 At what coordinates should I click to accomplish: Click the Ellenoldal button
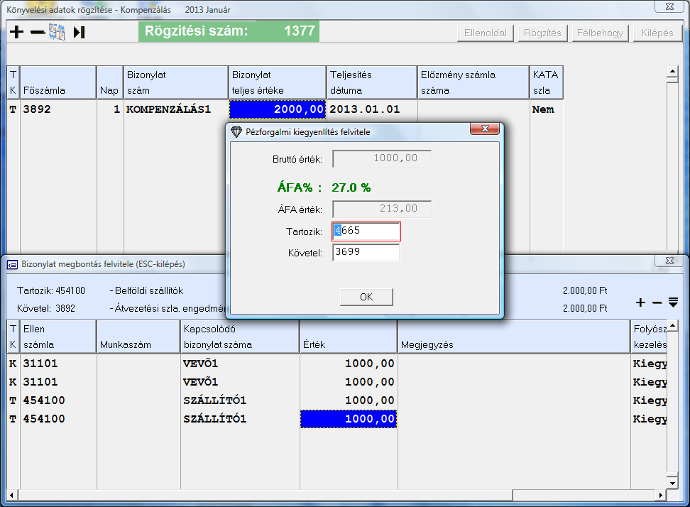tap(487, 33)
